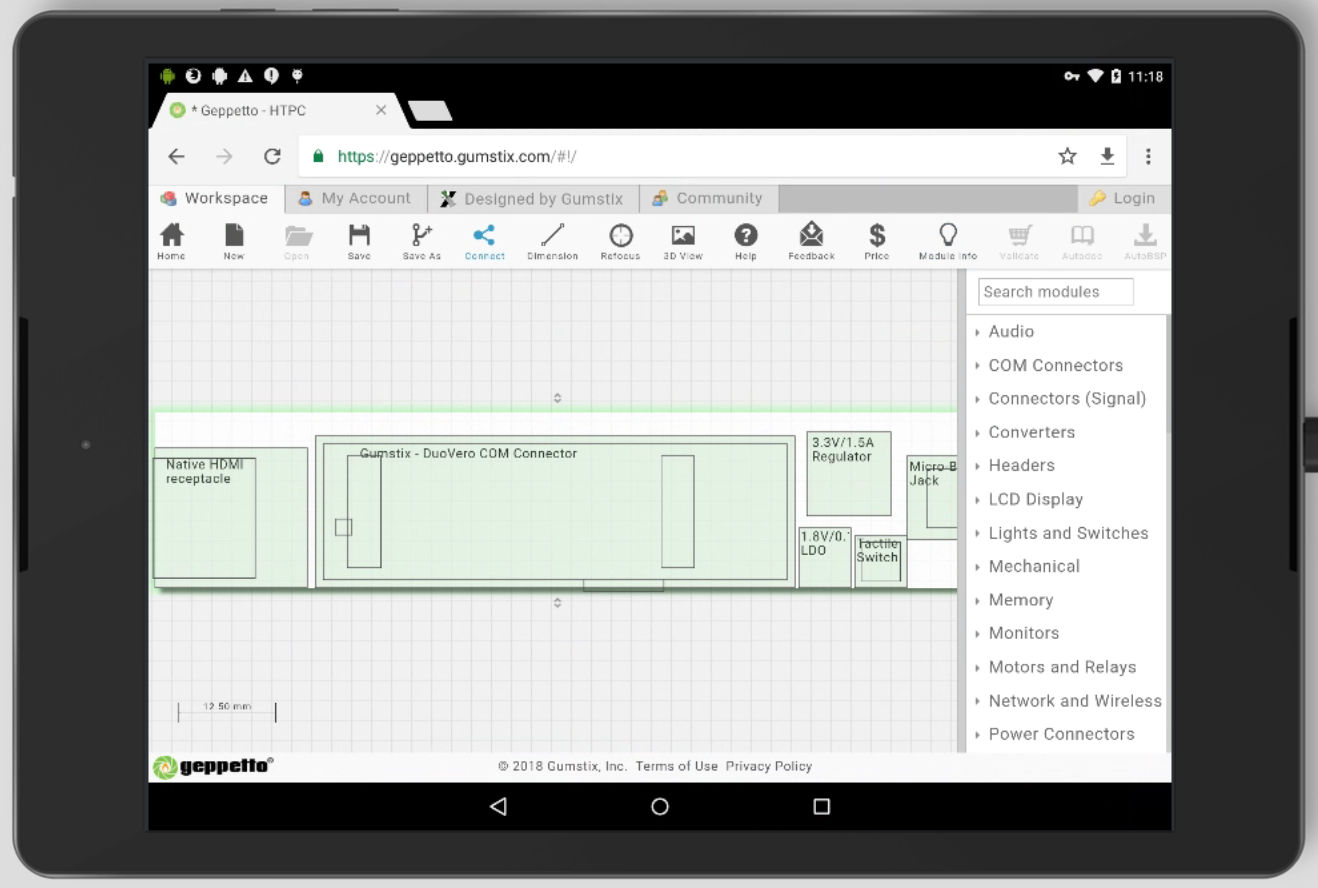Select the 1.8V LDO module
1318x888 pixels.
825,558
